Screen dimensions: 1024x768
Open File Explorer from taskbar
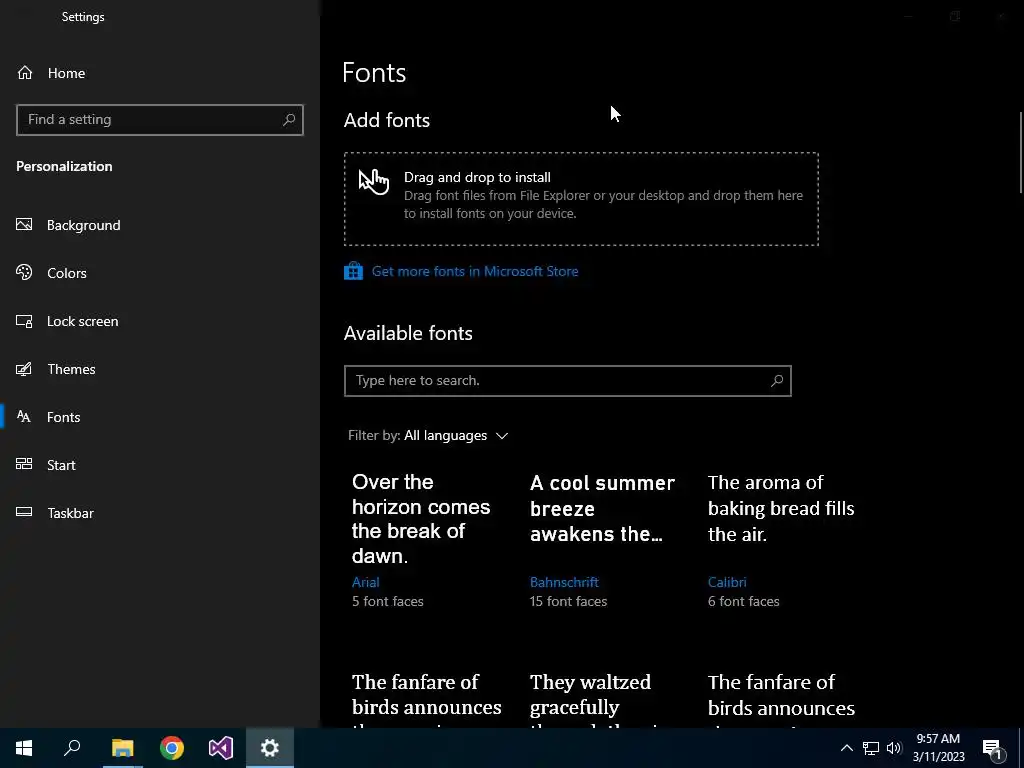point(122,748)
